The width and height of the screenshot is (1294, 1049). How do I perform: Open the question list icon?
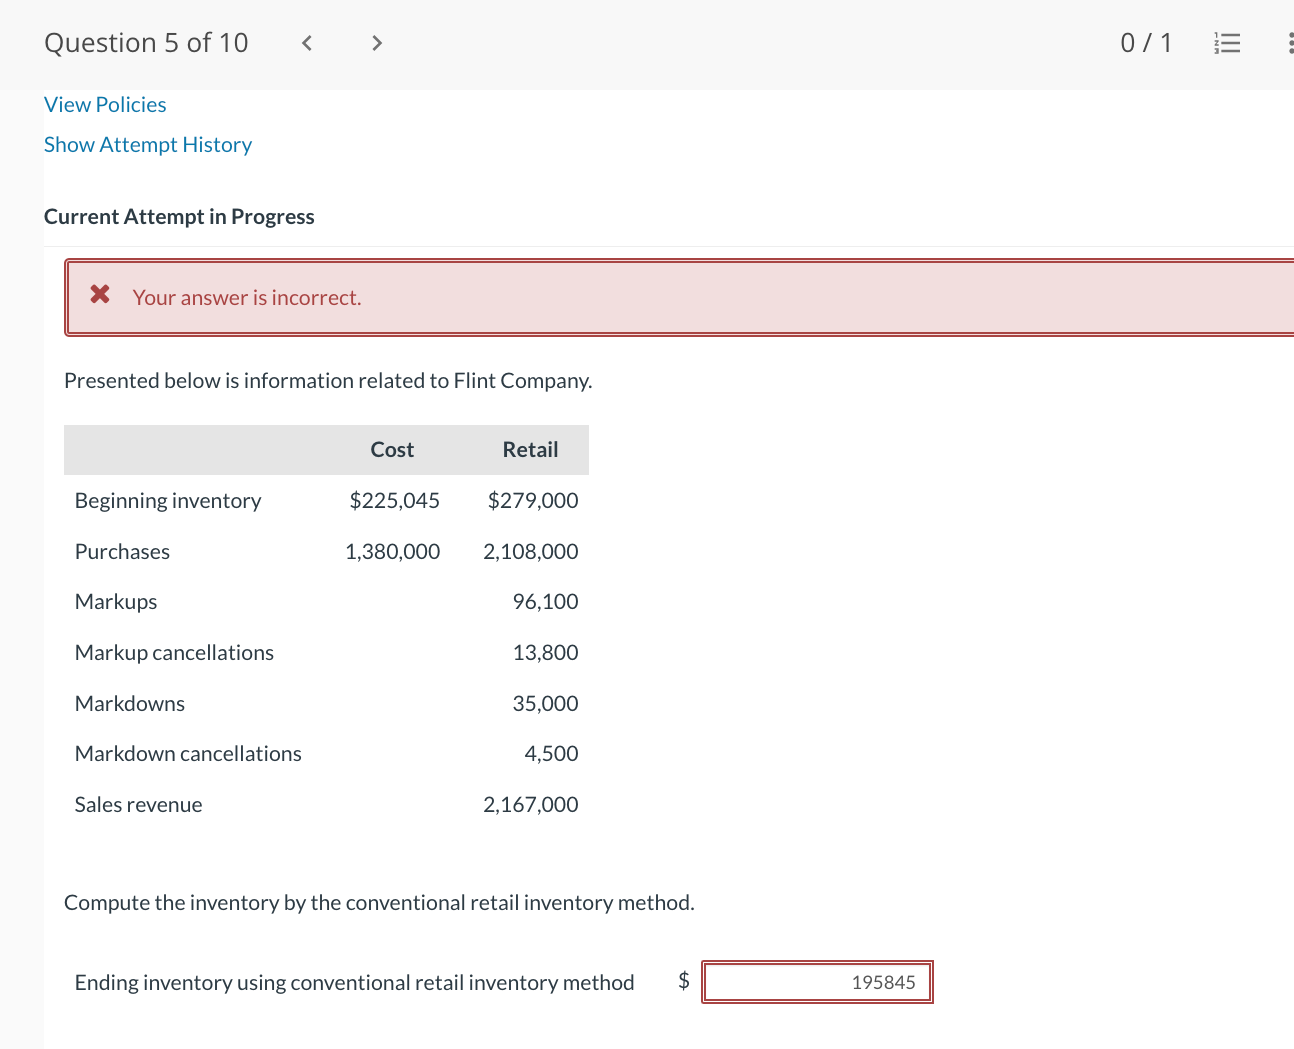pyautogui.click(x=1227, y=43)
